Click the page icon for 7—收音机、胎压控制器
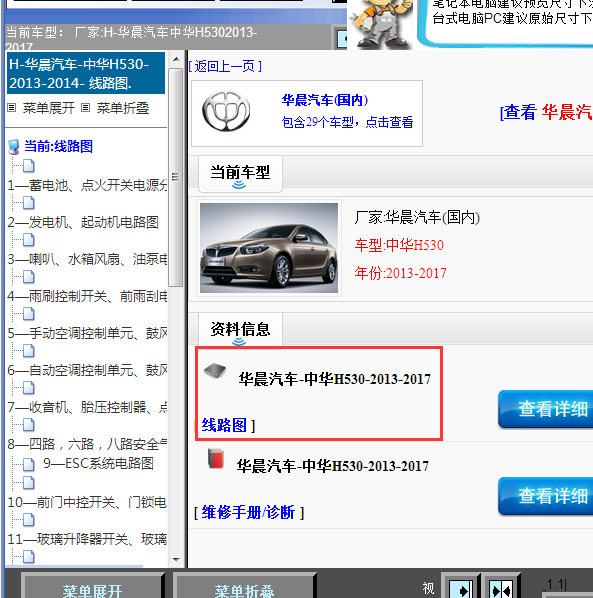 [29, 388]
